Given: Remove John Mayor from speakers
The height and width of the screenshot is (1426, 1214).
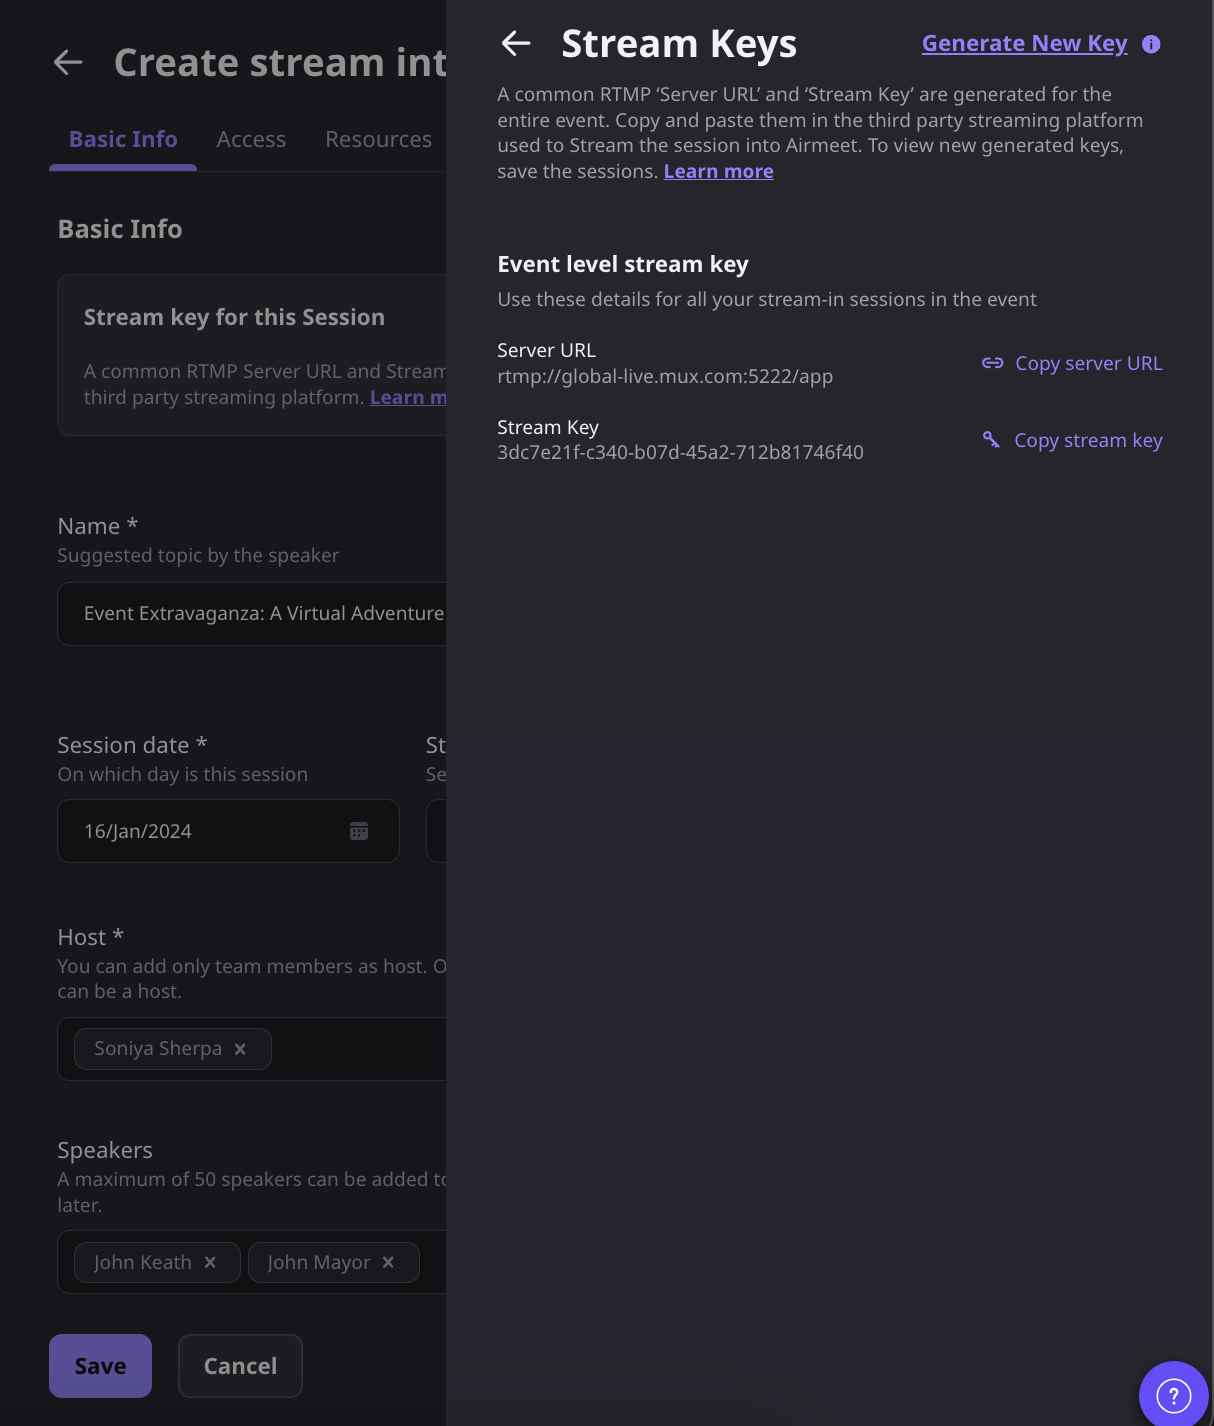Looking at the screenshot, I should click(x=388, y=1262).
